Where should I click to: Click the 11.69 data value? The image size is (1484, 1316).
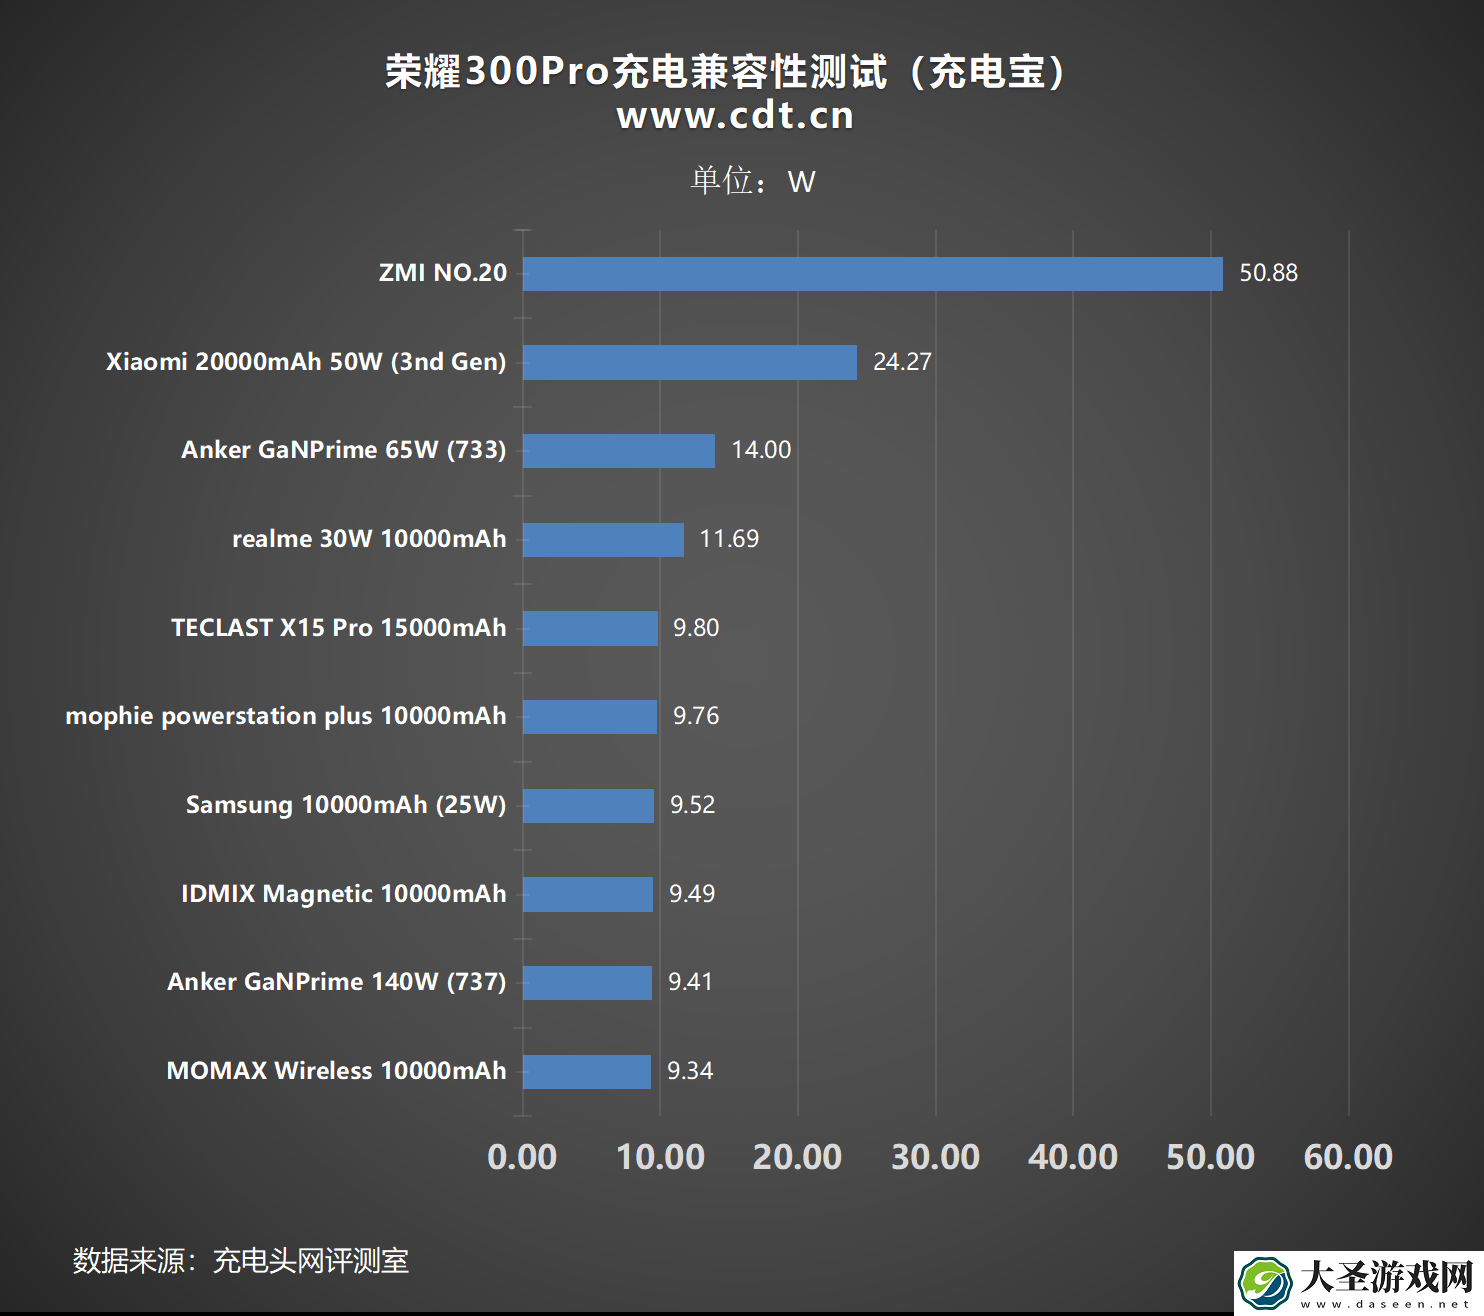(730, 539)
